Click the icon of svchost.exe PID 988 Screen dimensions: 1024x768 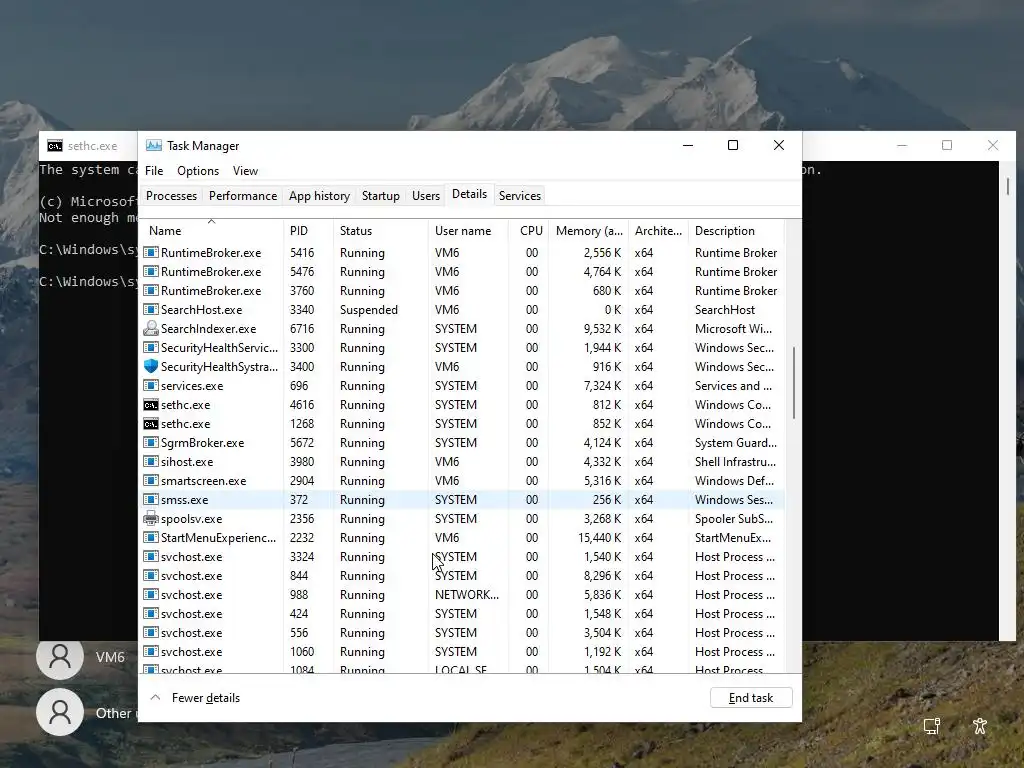click(x=151, y=594)
